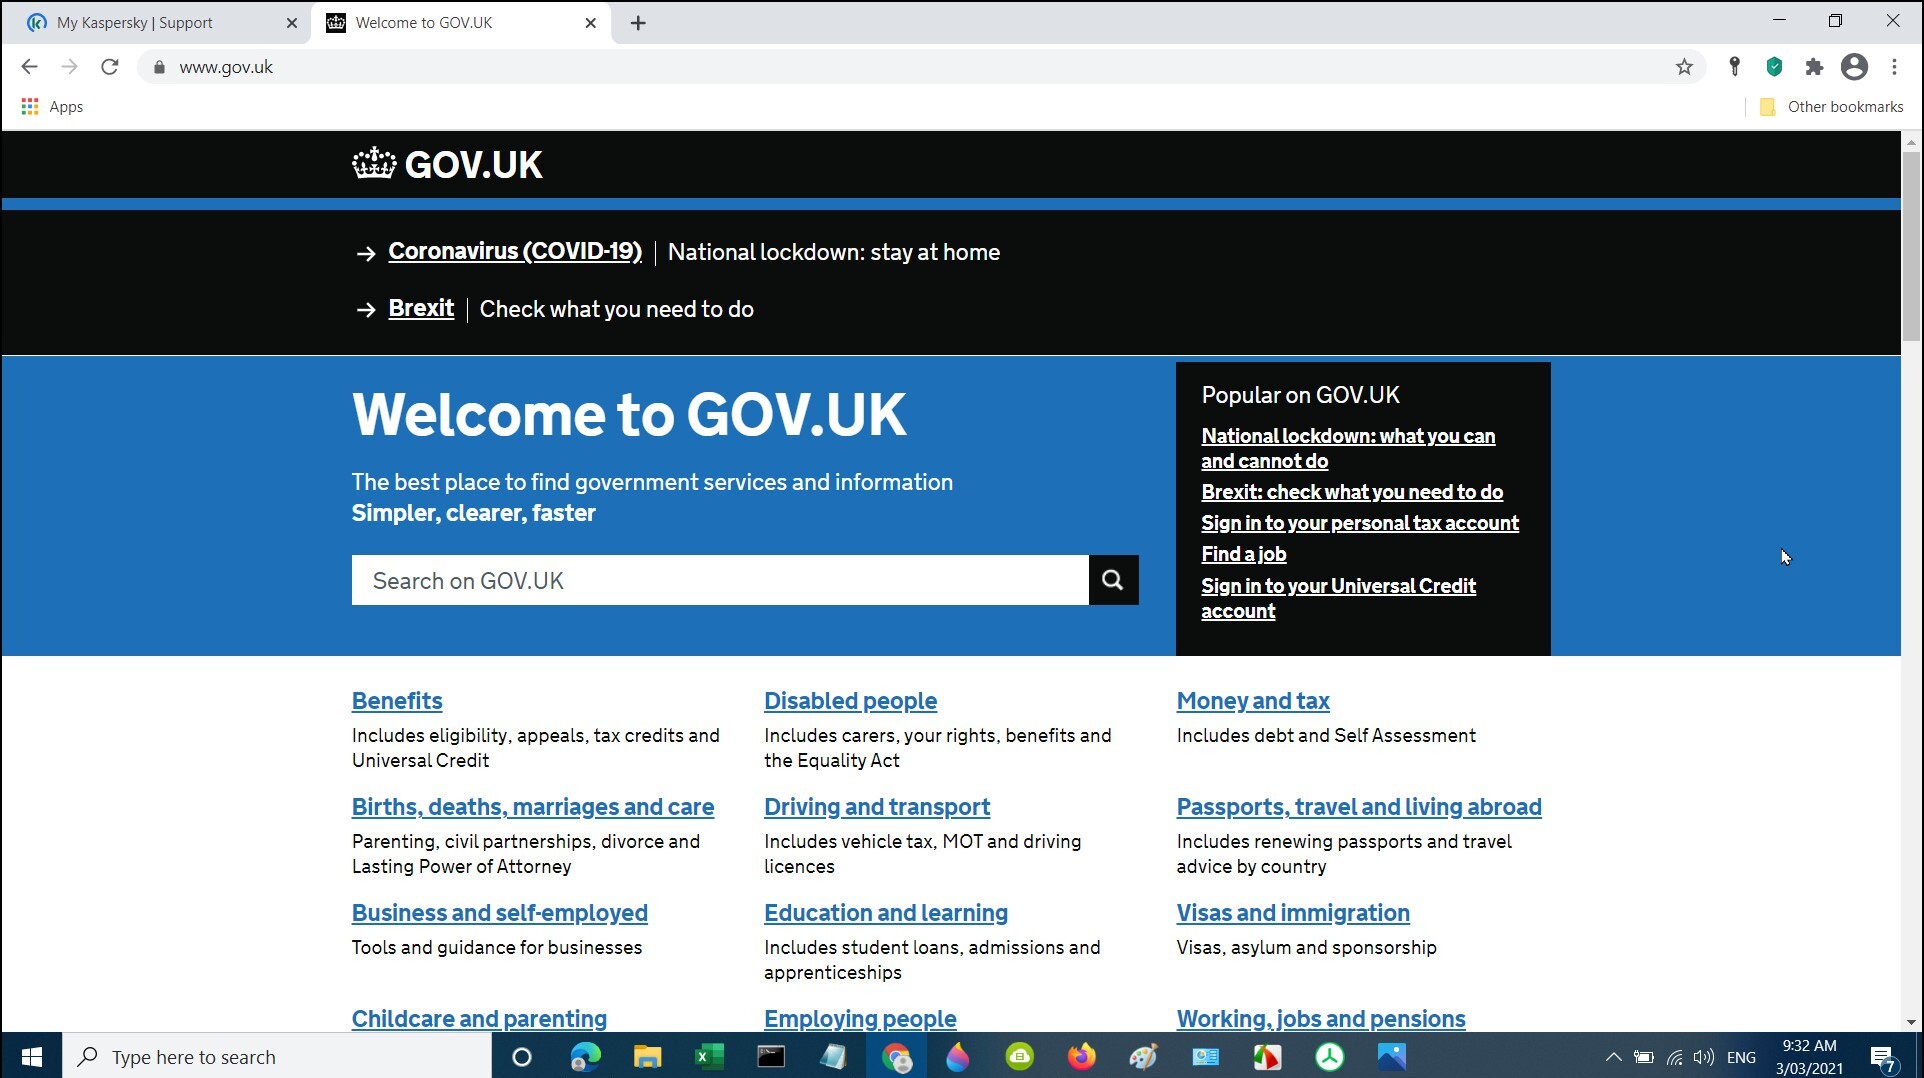The height and width of the screenshot is (1078, 1924).
Task: Open Passports, travel and living abroad
Action: pyautogui.click(x=1359, y=807)
